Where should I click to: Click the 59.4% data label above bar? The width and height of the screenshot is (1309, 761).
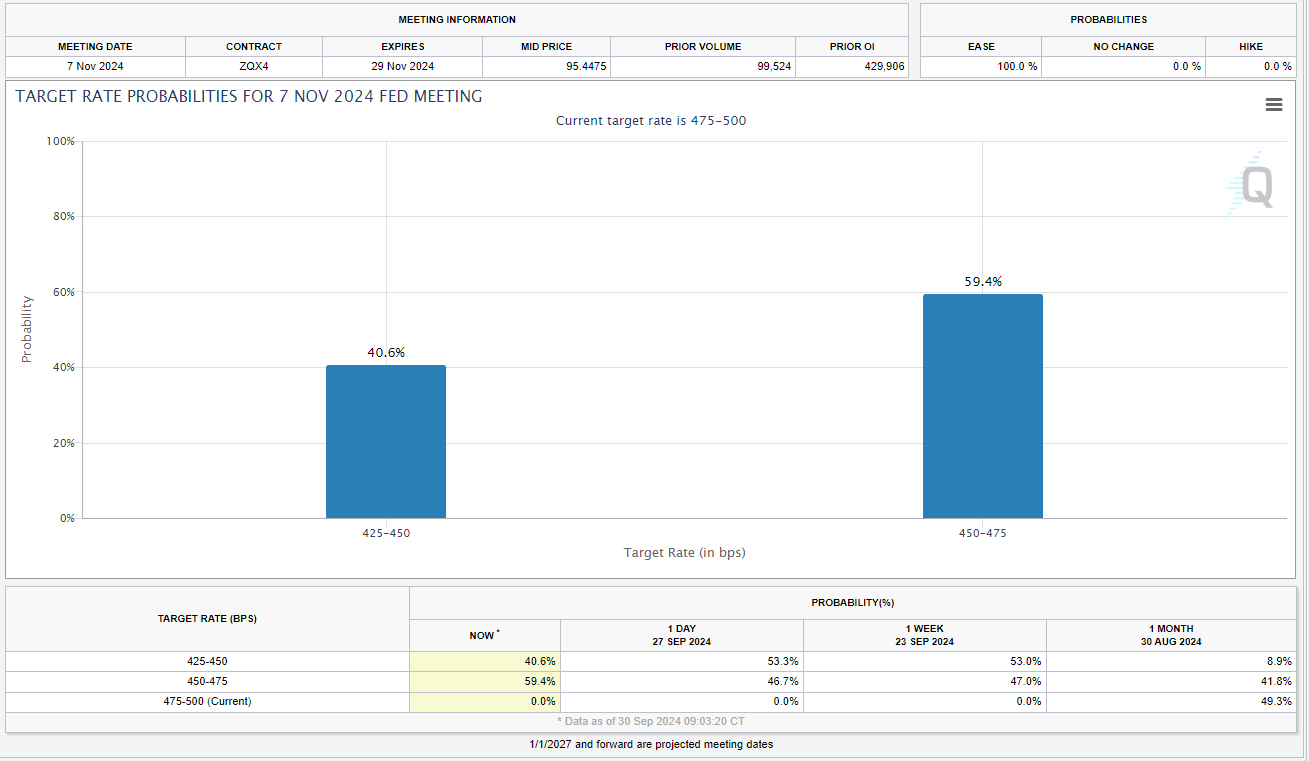[982, 282]
